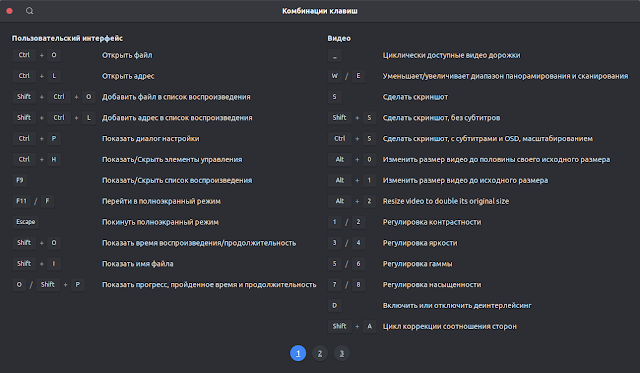
Task: Select the 'Открыть адрес' shortcut label
Action: [128, 76]
